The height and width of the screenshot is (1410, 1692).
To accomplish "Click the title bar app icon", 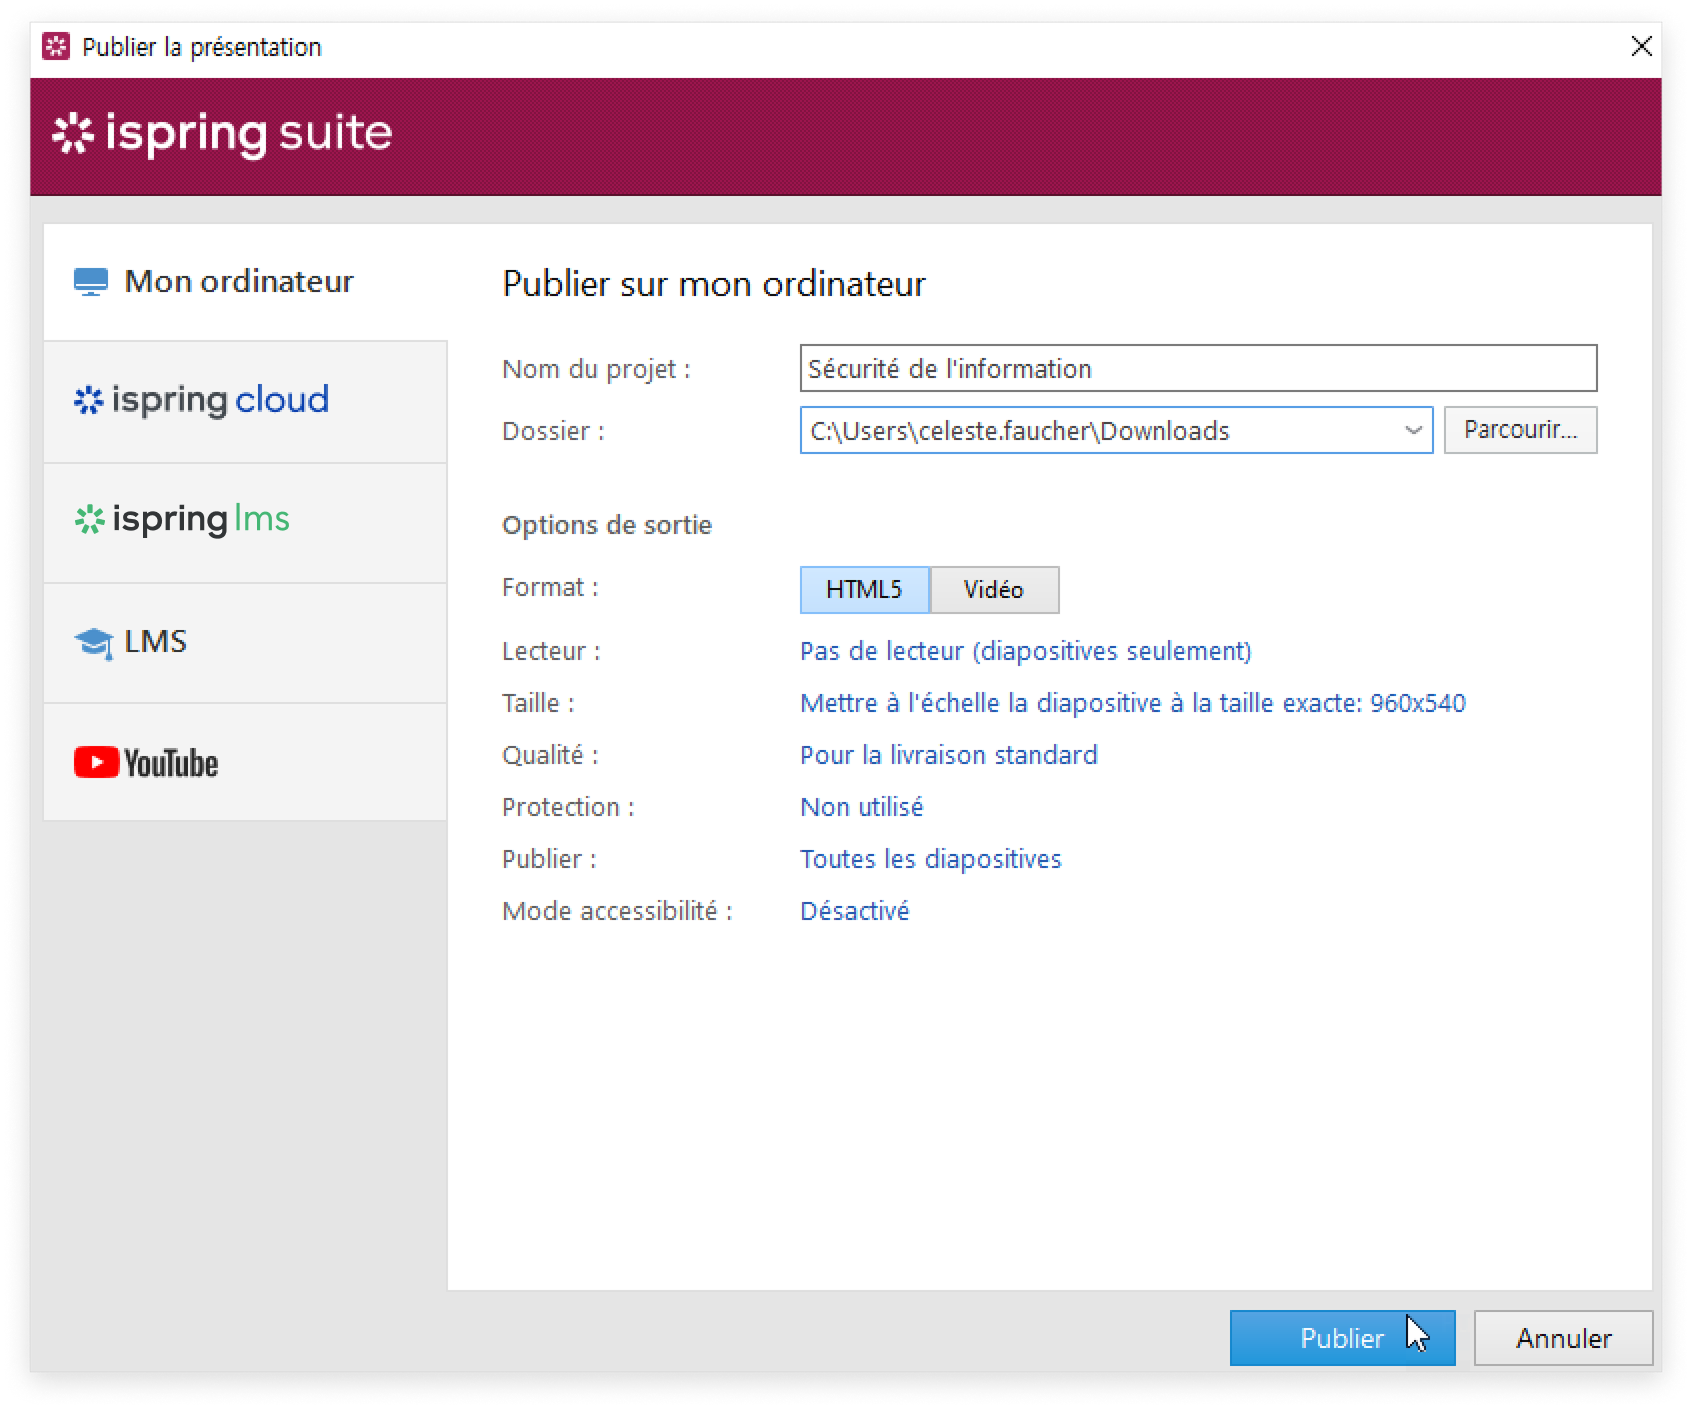I will 56,47.
